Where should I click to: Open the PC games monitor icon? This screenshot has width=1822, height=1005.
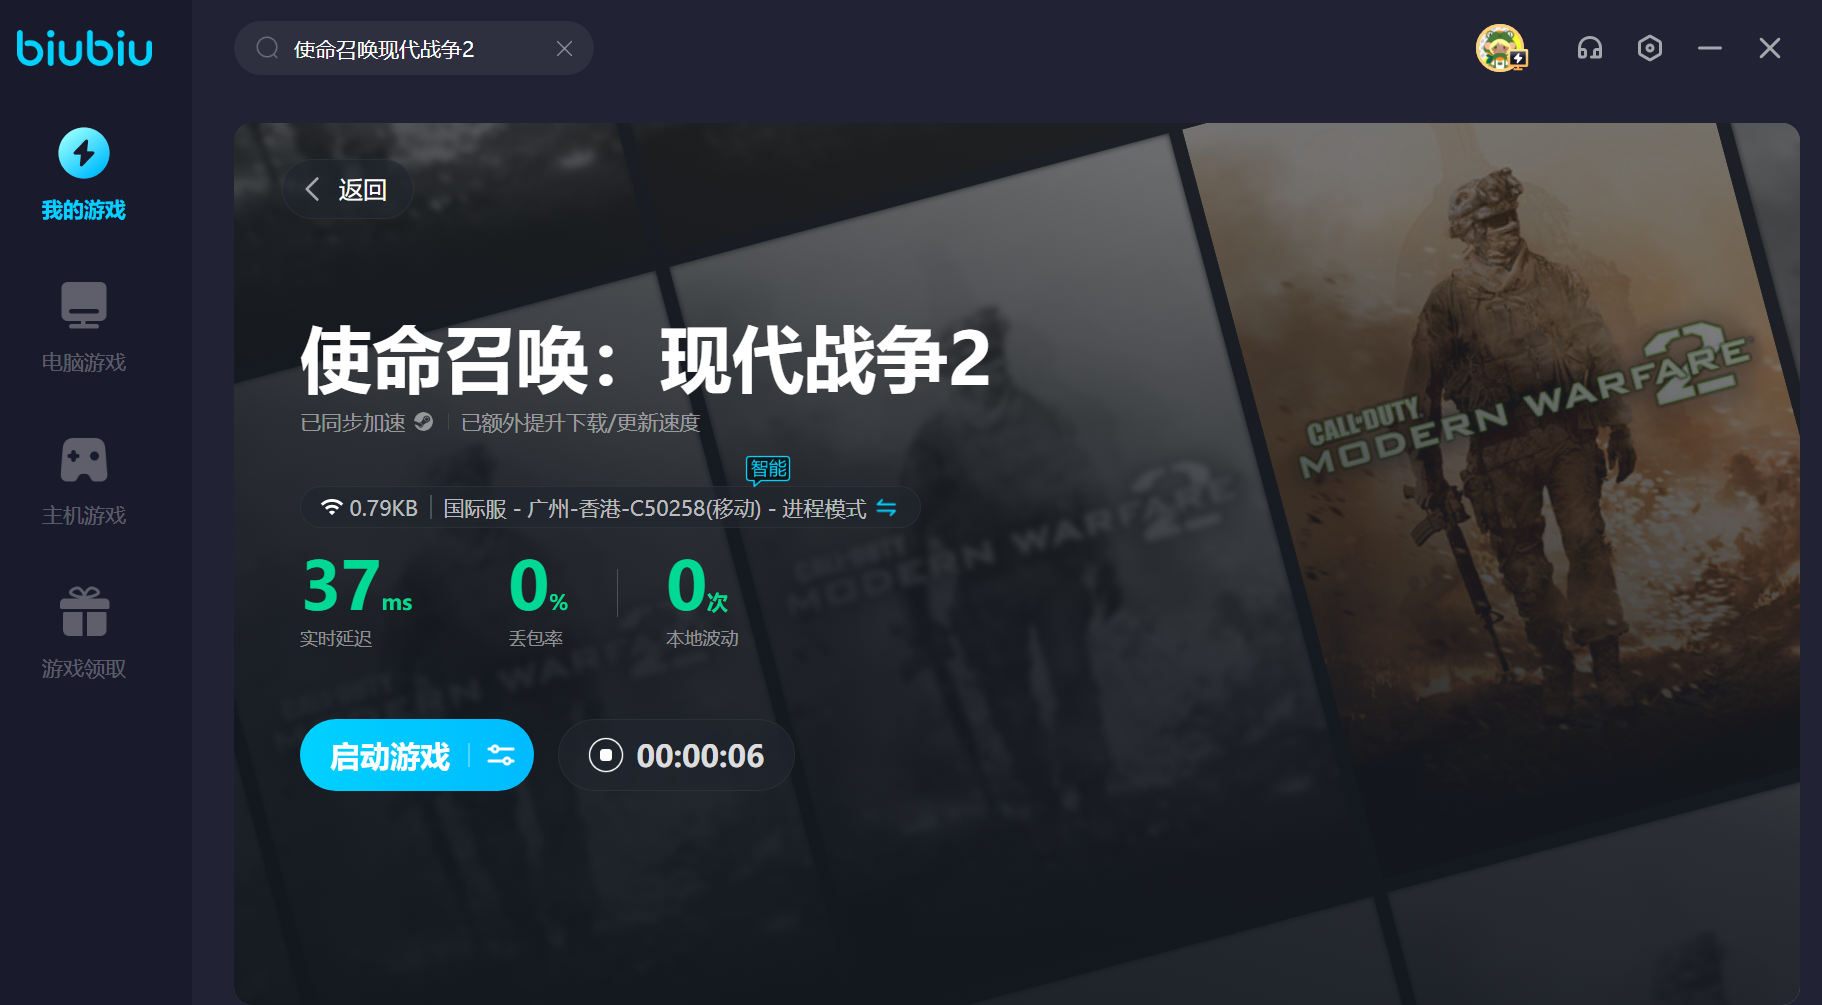84,305
